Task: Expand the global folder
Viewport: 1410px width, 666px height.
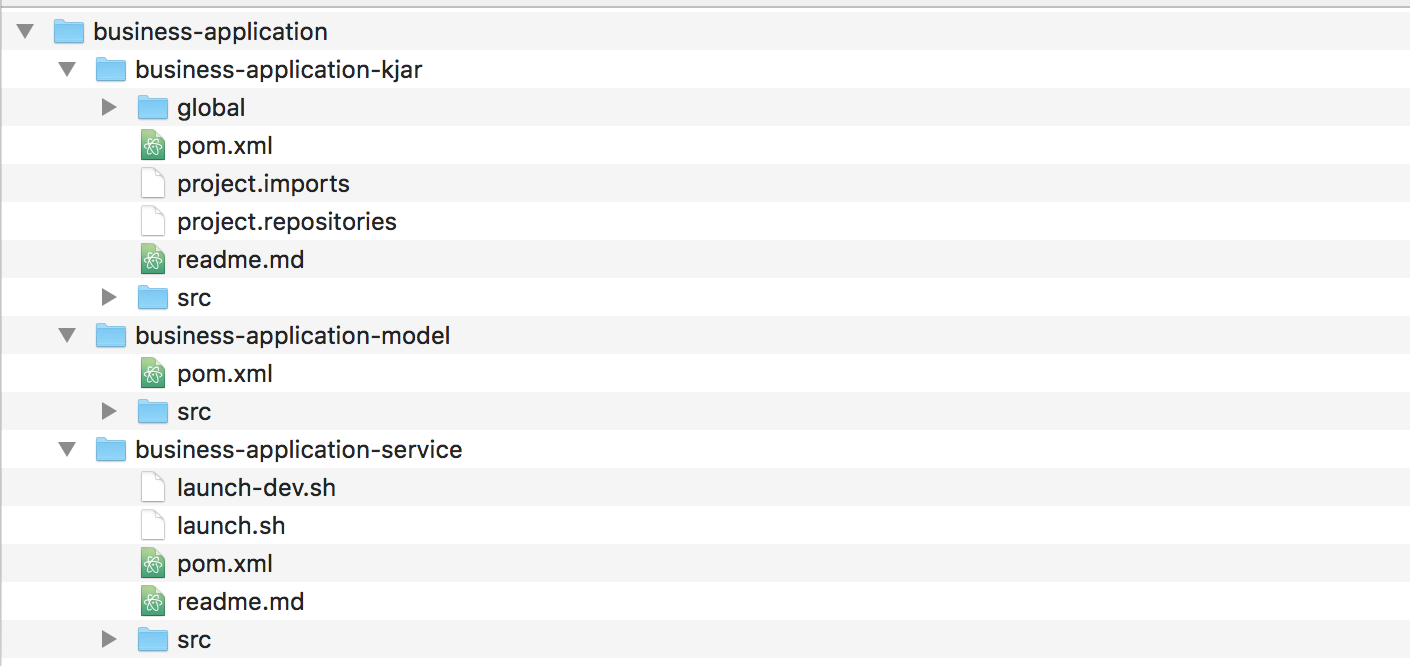Action: pos(110,108)
